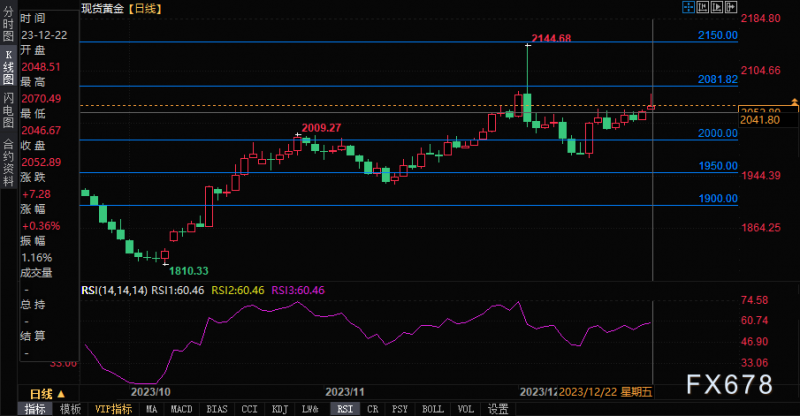Click the 1810.33 low price label
Image resolution: width=800 pixels, height=416 pixels.
[x=189, y=271]
